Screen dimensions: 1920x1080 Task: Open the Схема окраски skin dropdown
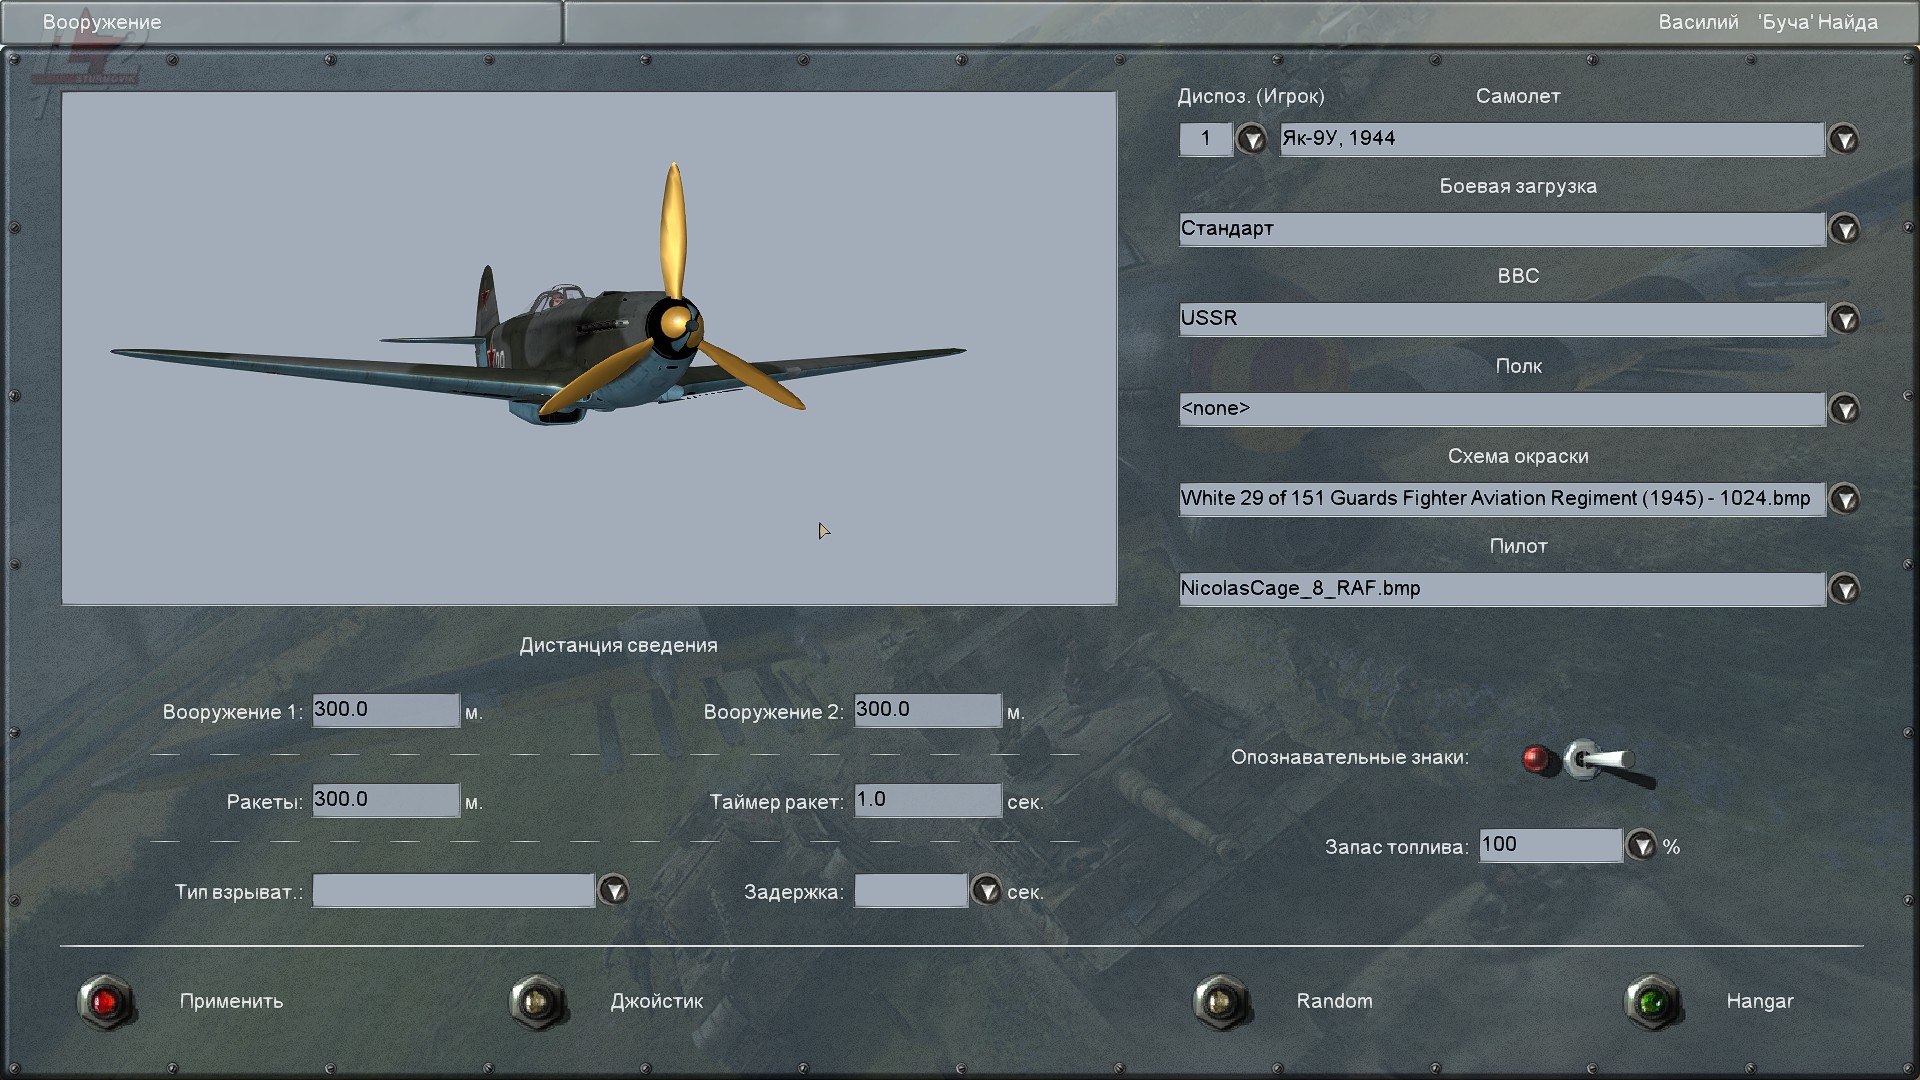pos(1844,499)
